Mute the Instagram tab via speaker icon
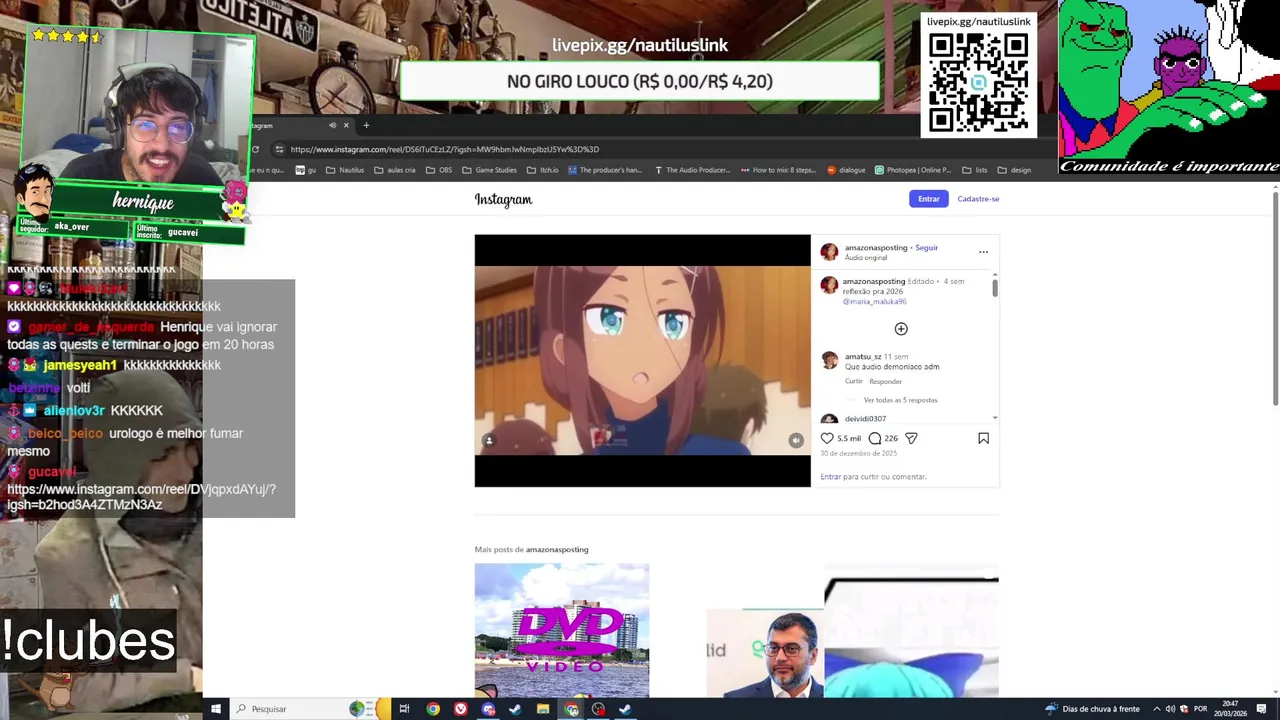The height and width of the screenshot is (720, 1280). pos(332,125)
